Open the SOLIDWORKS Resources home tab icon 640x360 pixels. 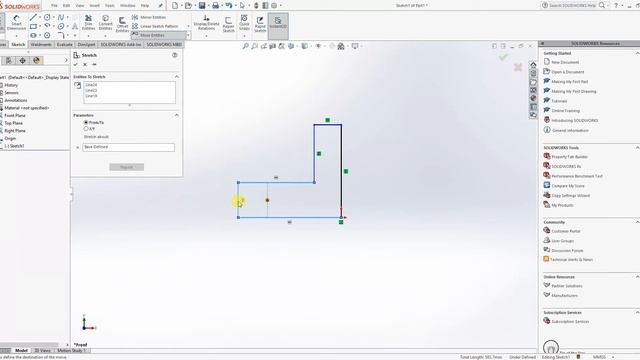pos(533,65)
